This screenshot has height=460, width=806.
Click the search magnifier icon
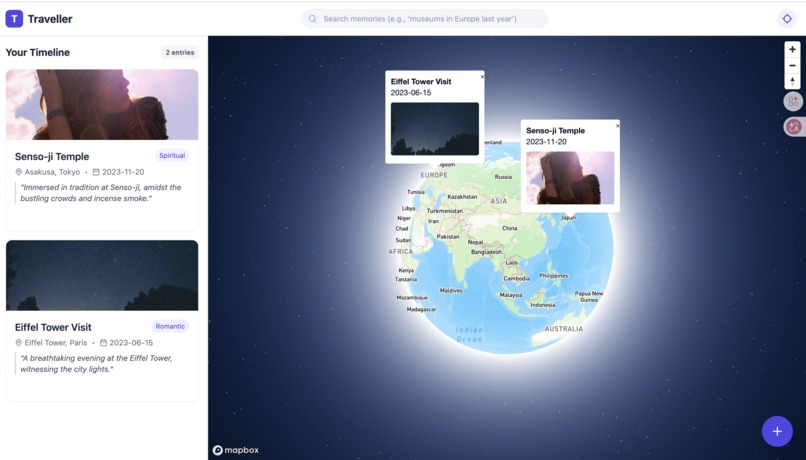coord(313,19)
